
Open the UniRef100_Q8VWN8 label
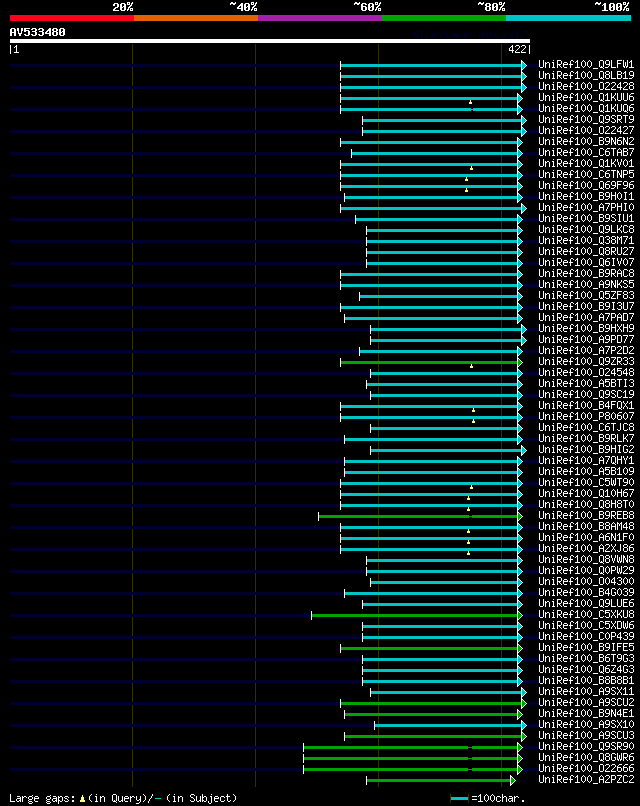586,560
